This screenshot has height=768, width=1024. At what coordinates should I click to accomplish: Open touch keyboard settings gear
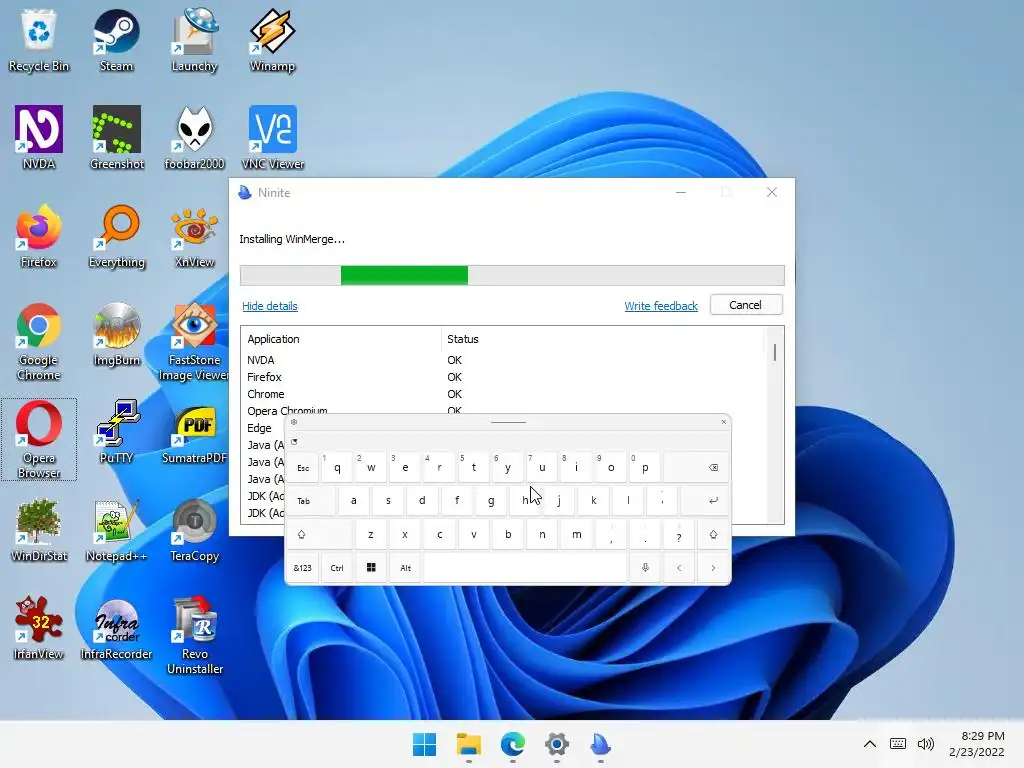294,422
